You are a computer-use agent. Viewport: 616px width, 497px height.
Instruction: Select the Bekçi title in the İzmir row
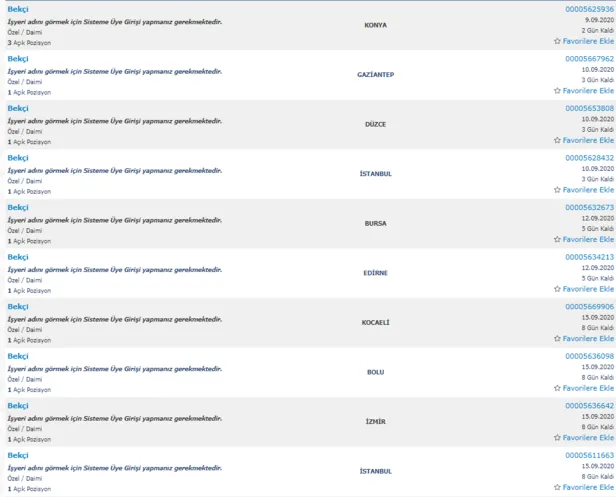18,405
